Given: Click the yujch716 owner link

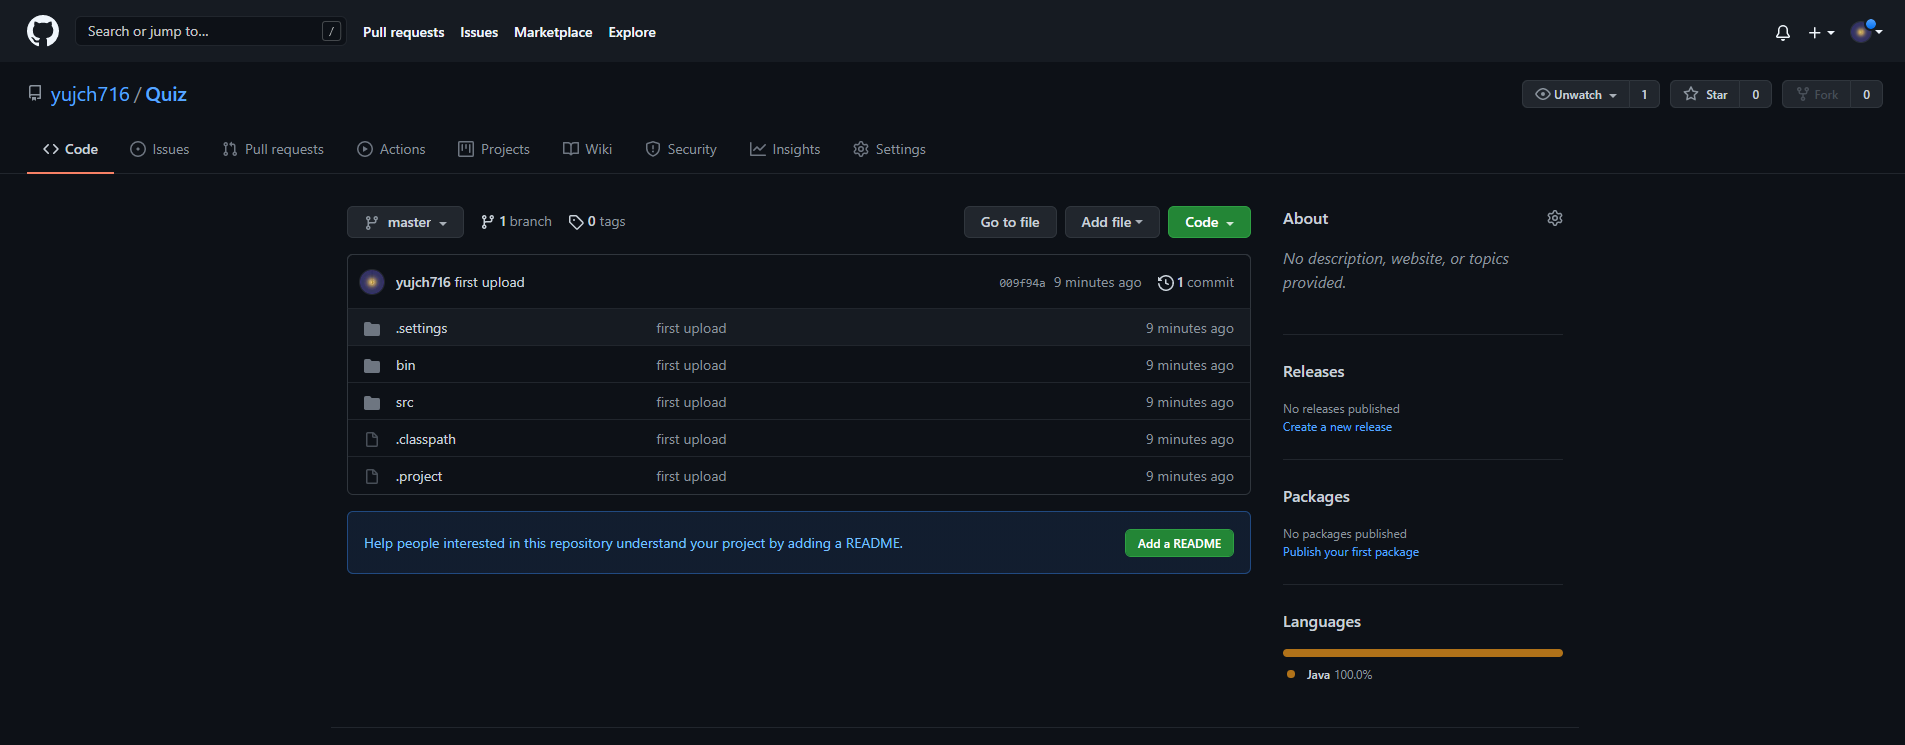Looking at the screenshot, I should (x=90, y=94).
